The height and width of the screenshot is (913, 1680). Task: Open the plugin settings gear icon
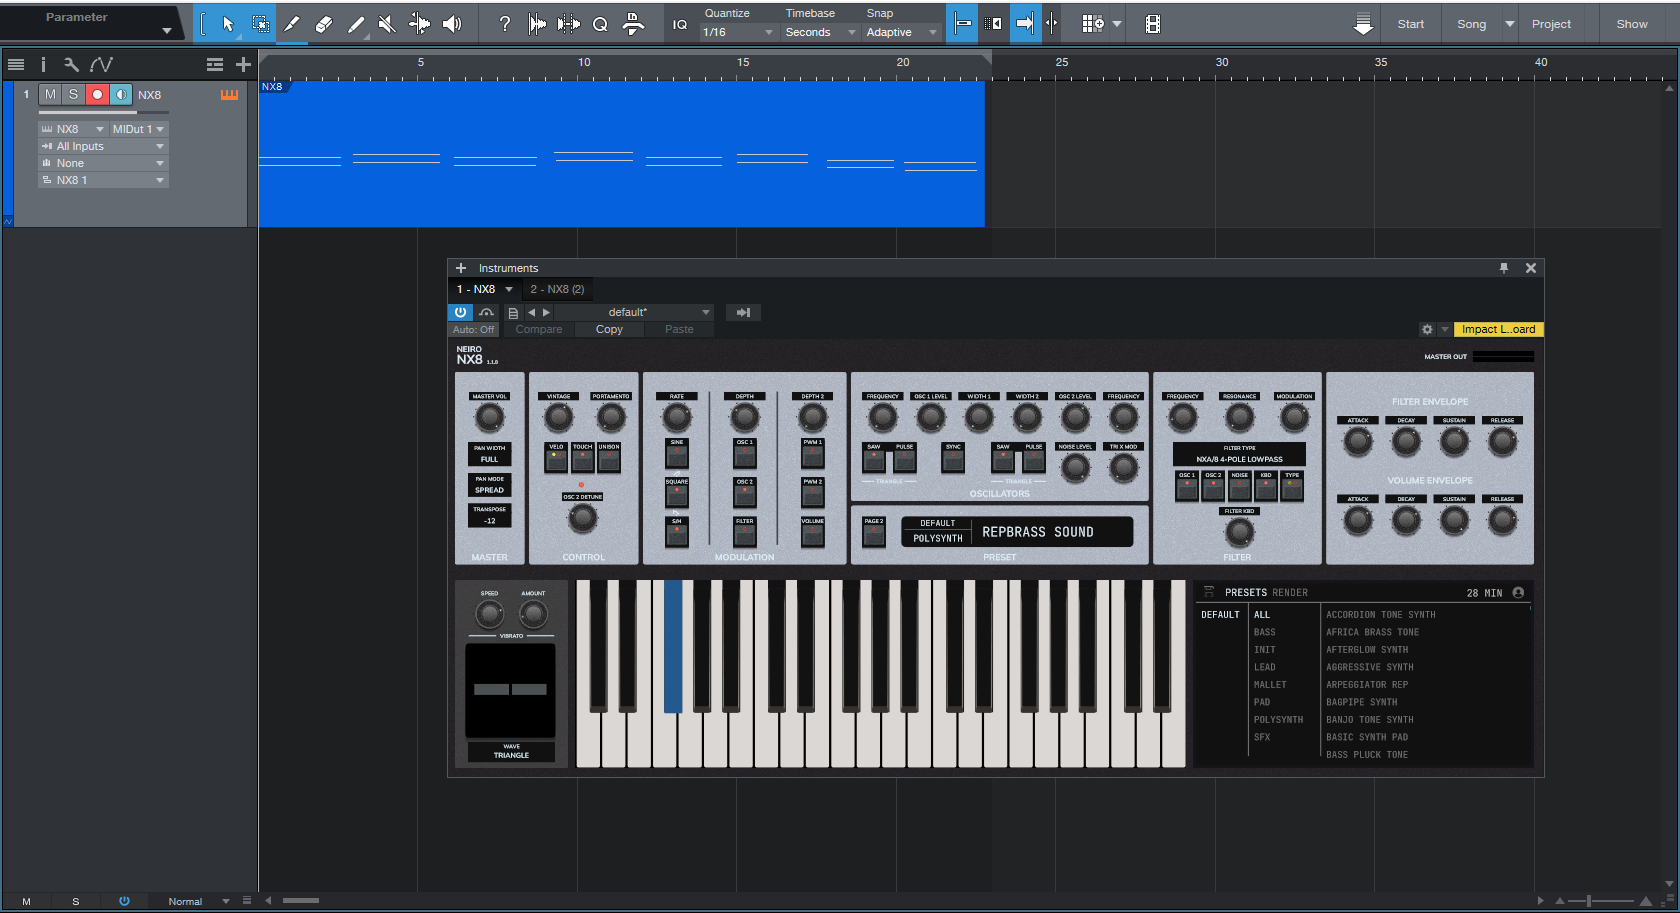coord(1427,329)
